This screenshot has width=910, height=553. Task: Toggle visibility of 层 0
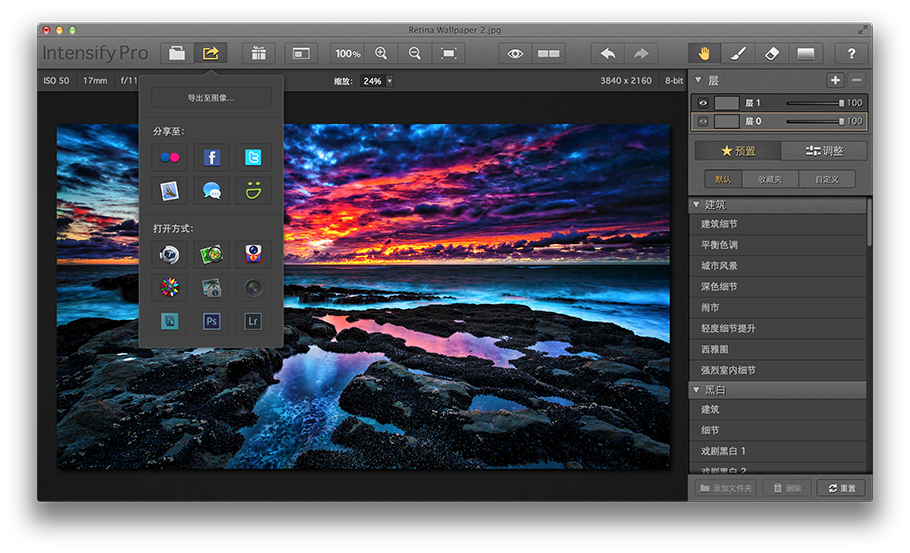point(703,121)
